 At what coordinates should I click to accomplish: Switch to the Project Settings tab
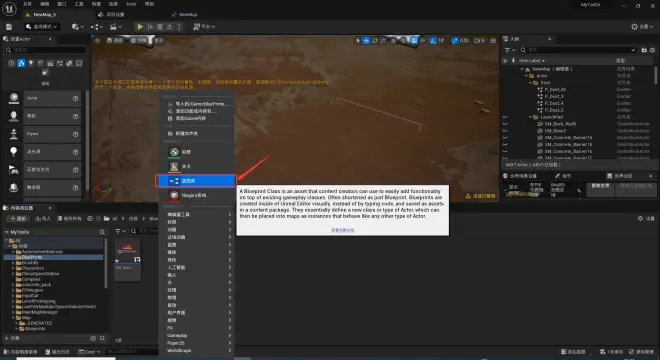point(112,14)
